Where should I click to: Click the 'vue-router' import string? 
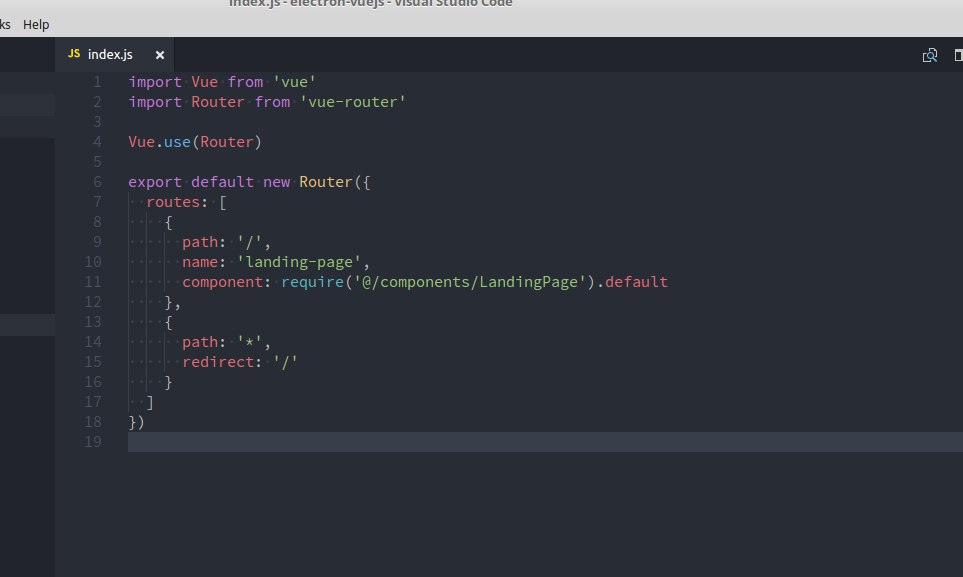[353, 102]
